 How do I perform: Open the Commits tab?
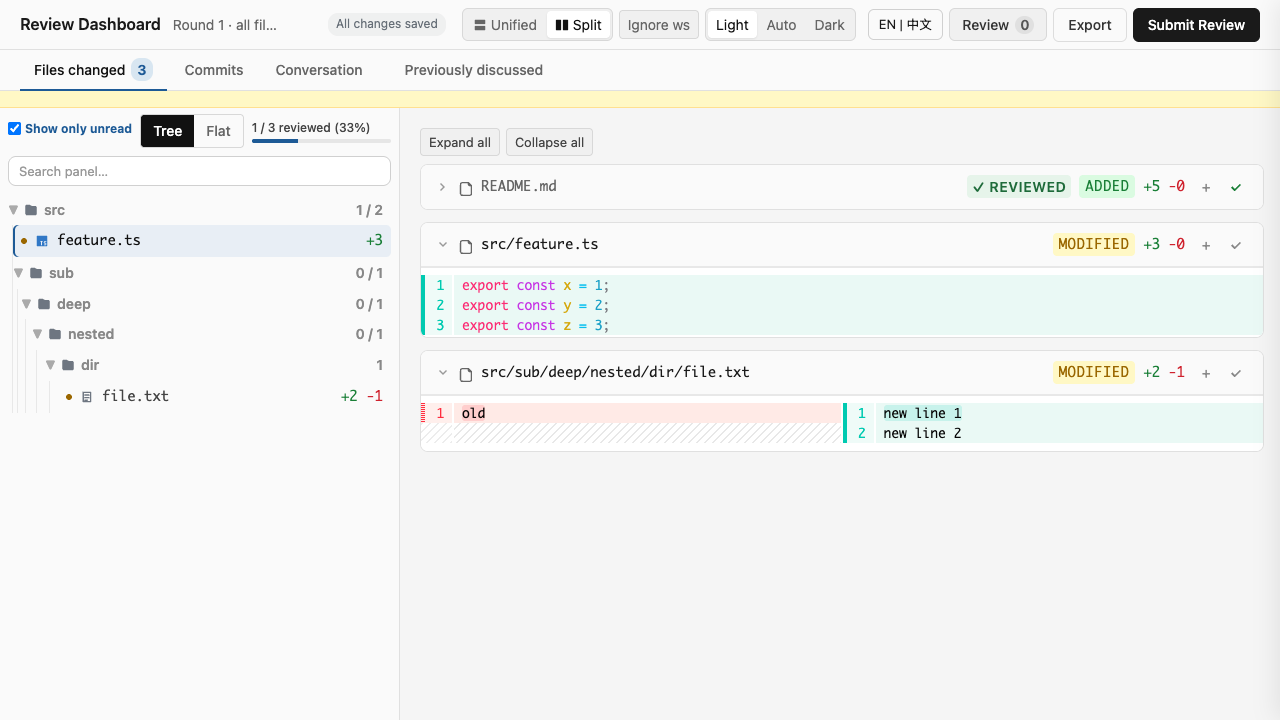tap(214, 70)
